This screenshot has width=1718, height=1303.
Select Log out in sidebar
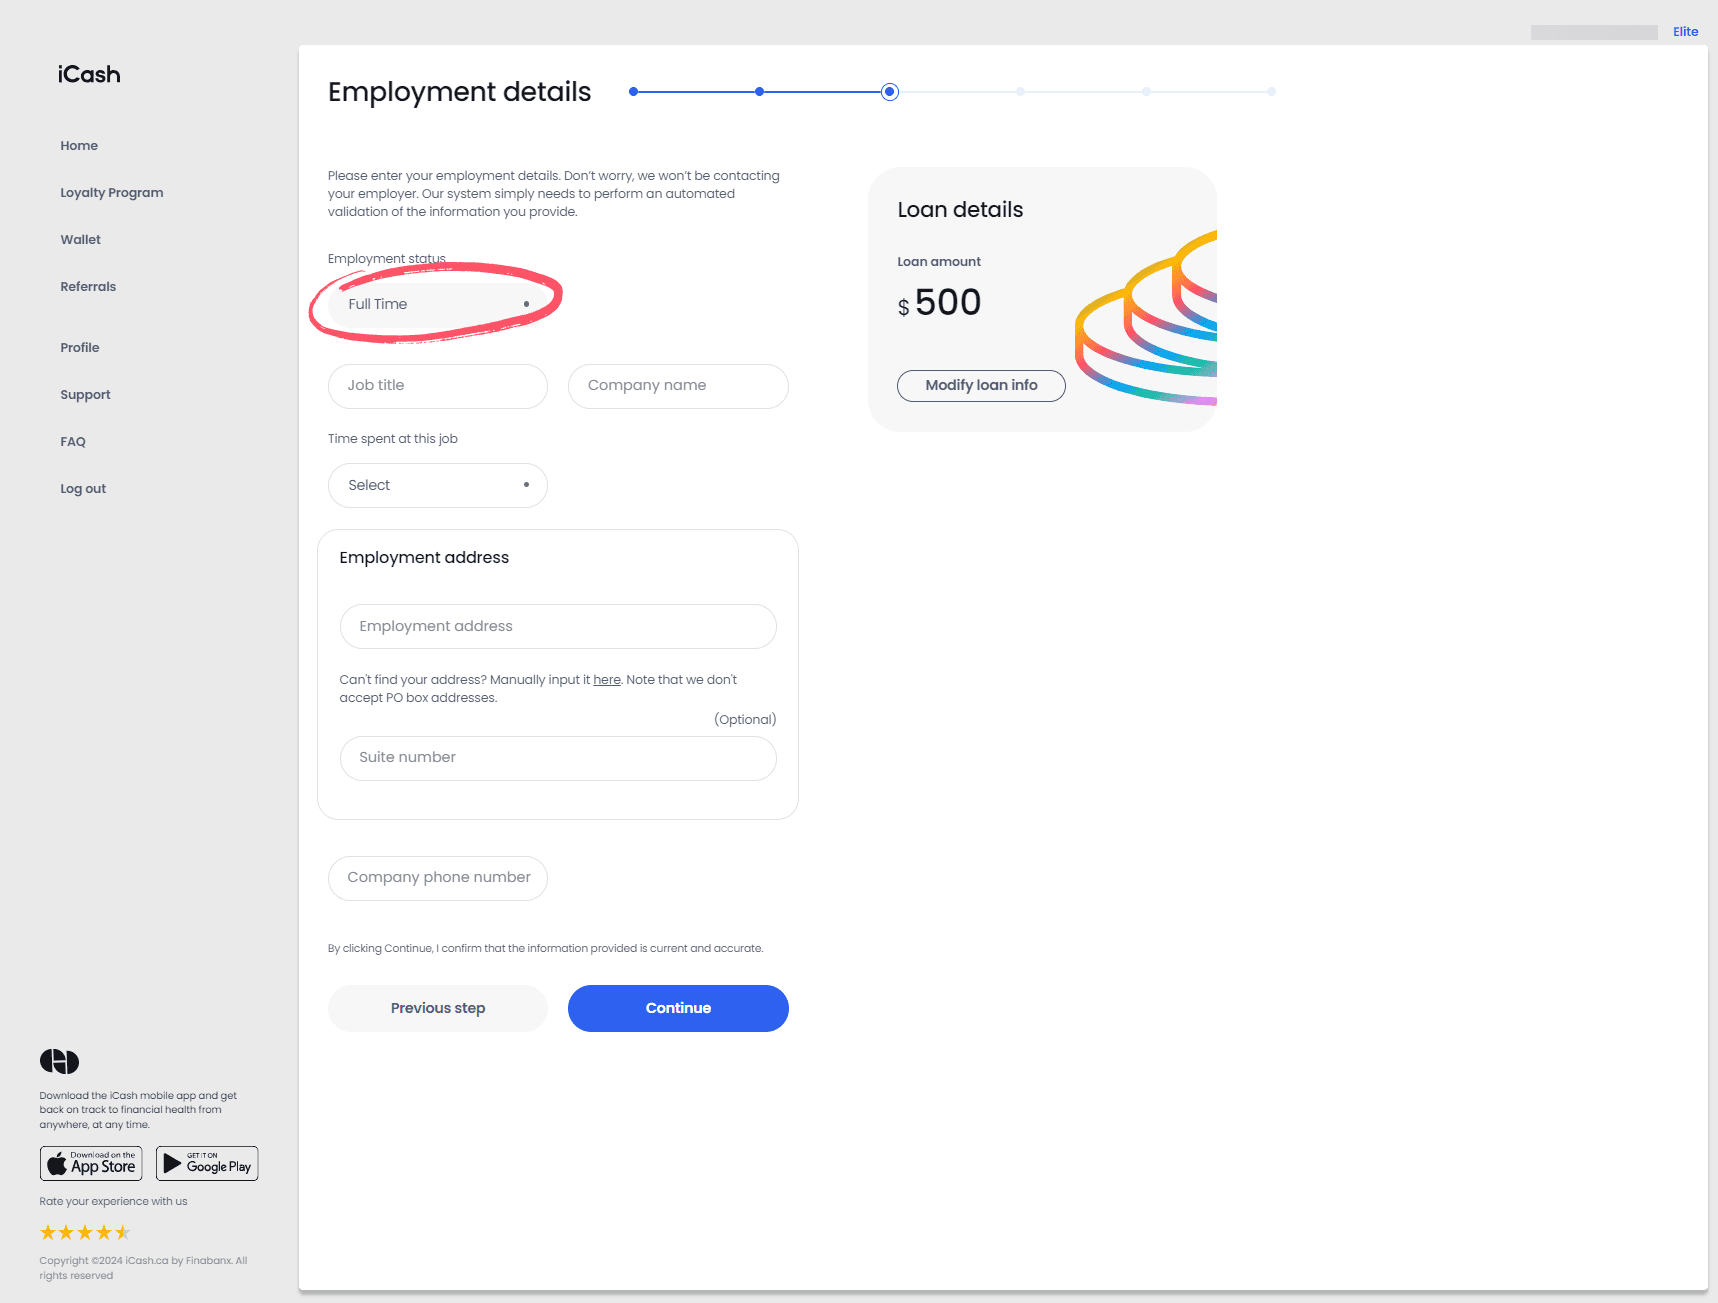(83, 489)
